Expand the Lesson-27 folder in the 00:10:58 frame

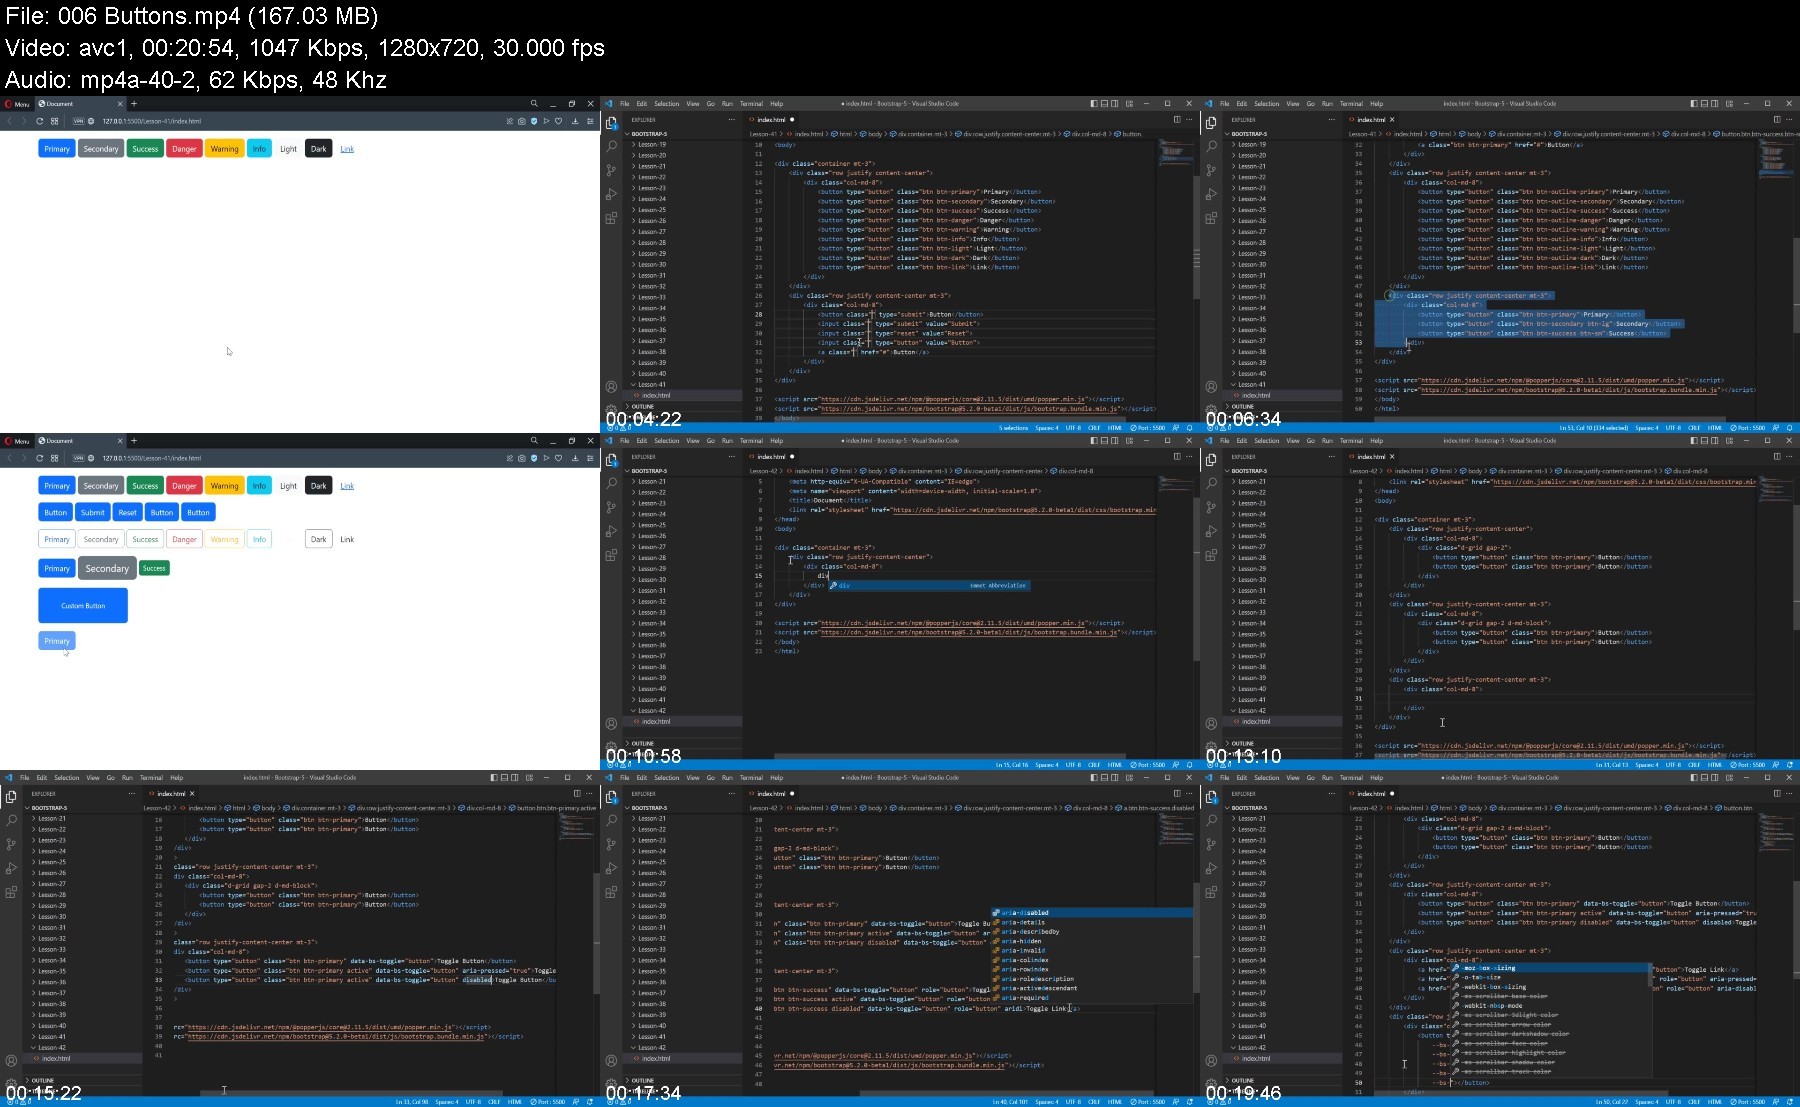tap(651, 547)
